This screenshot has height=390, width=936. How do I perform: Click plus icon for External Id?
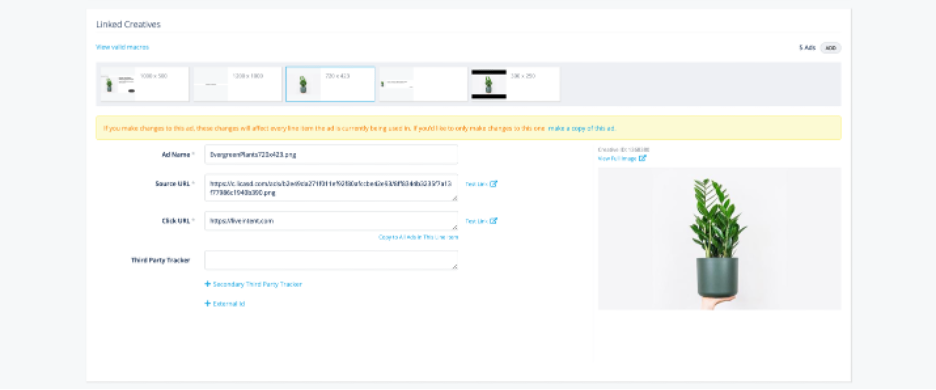pyautogui.click(x=208, y=303)
